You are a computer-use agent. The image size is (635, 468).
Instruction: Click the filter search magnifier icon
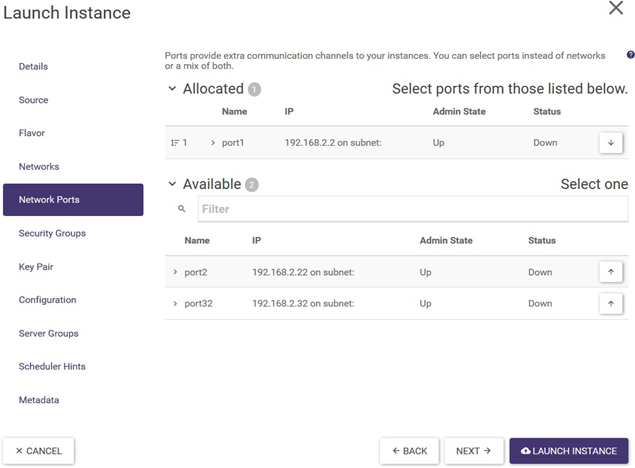pos(181,209)
